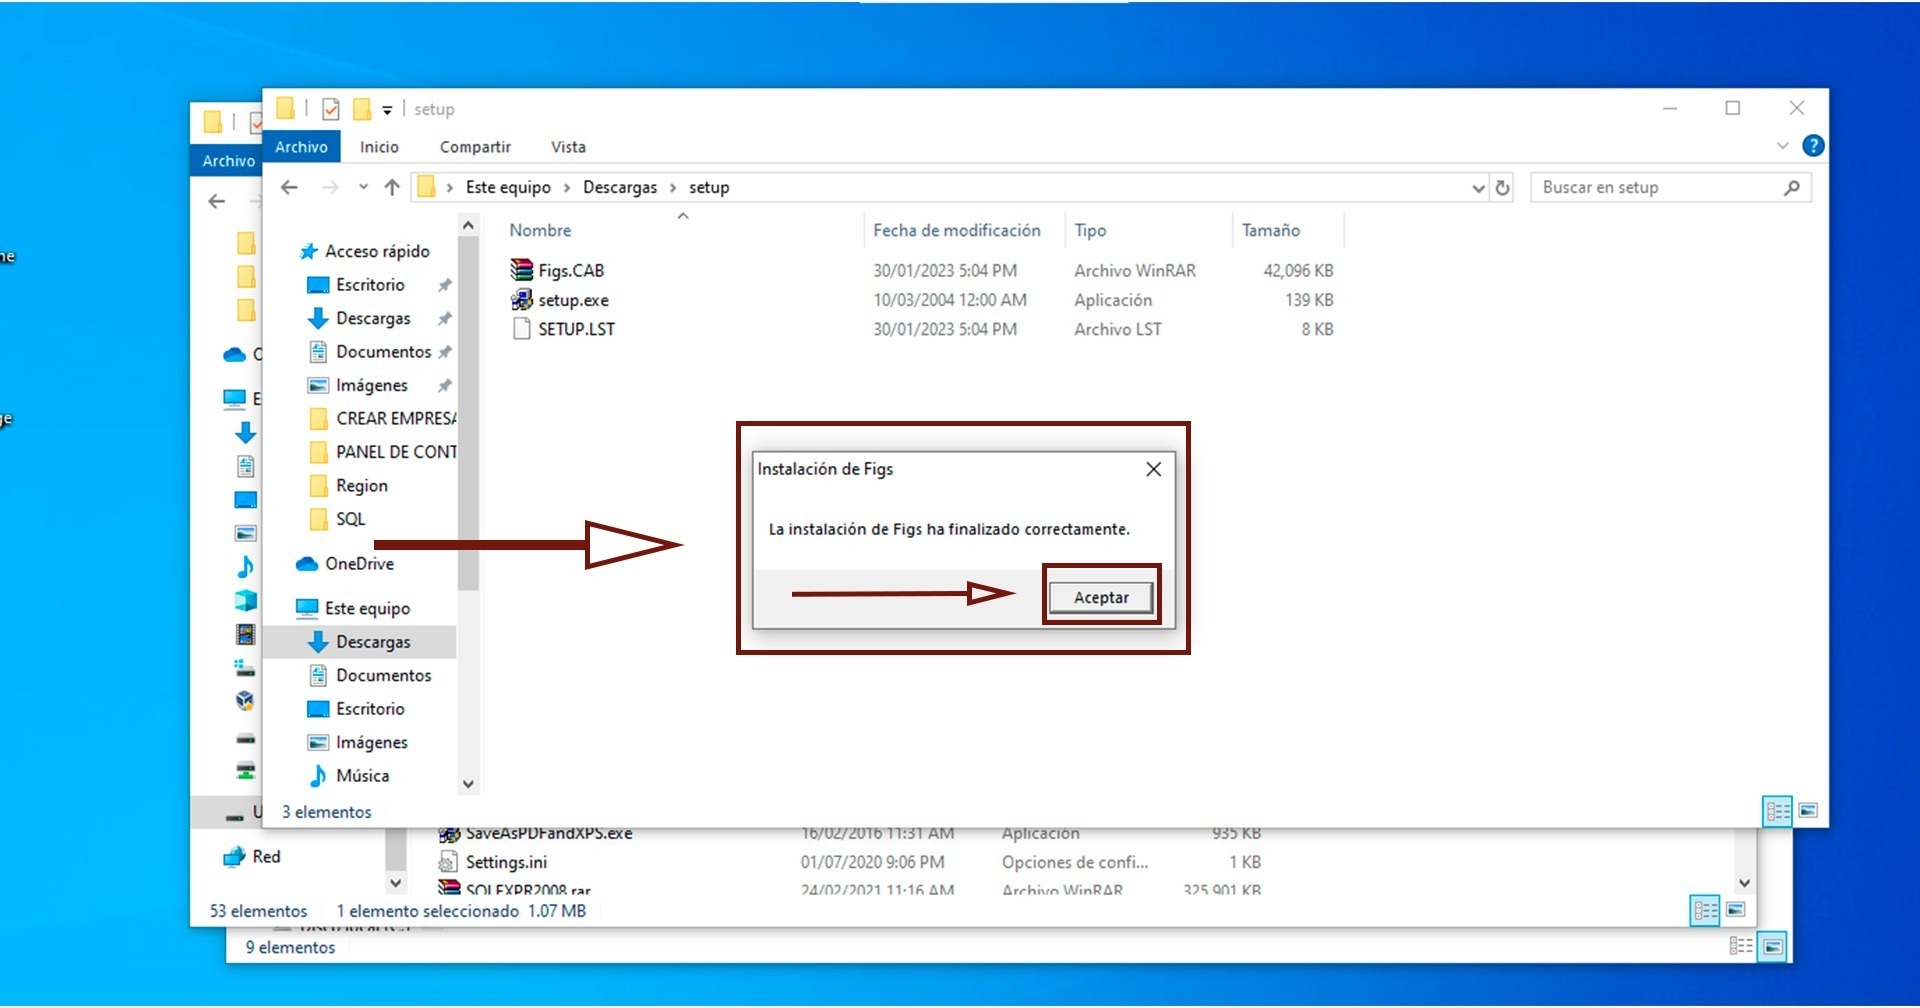This screenshot has width=1920, height=1008.
Task: Click the Aceptar button in the dialog
Action: 1100,597
